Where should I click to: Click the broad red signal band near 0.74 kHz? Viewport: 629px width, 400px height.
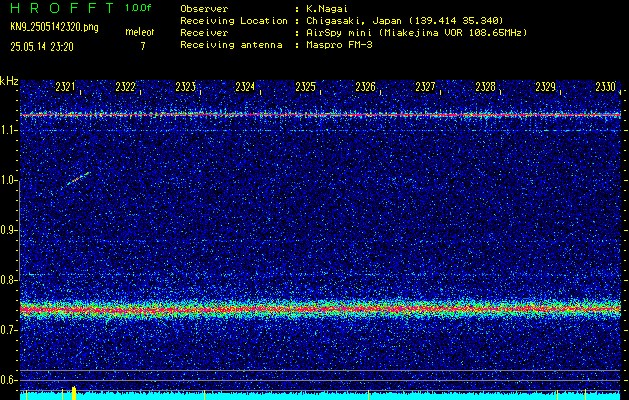click(320, 309)
